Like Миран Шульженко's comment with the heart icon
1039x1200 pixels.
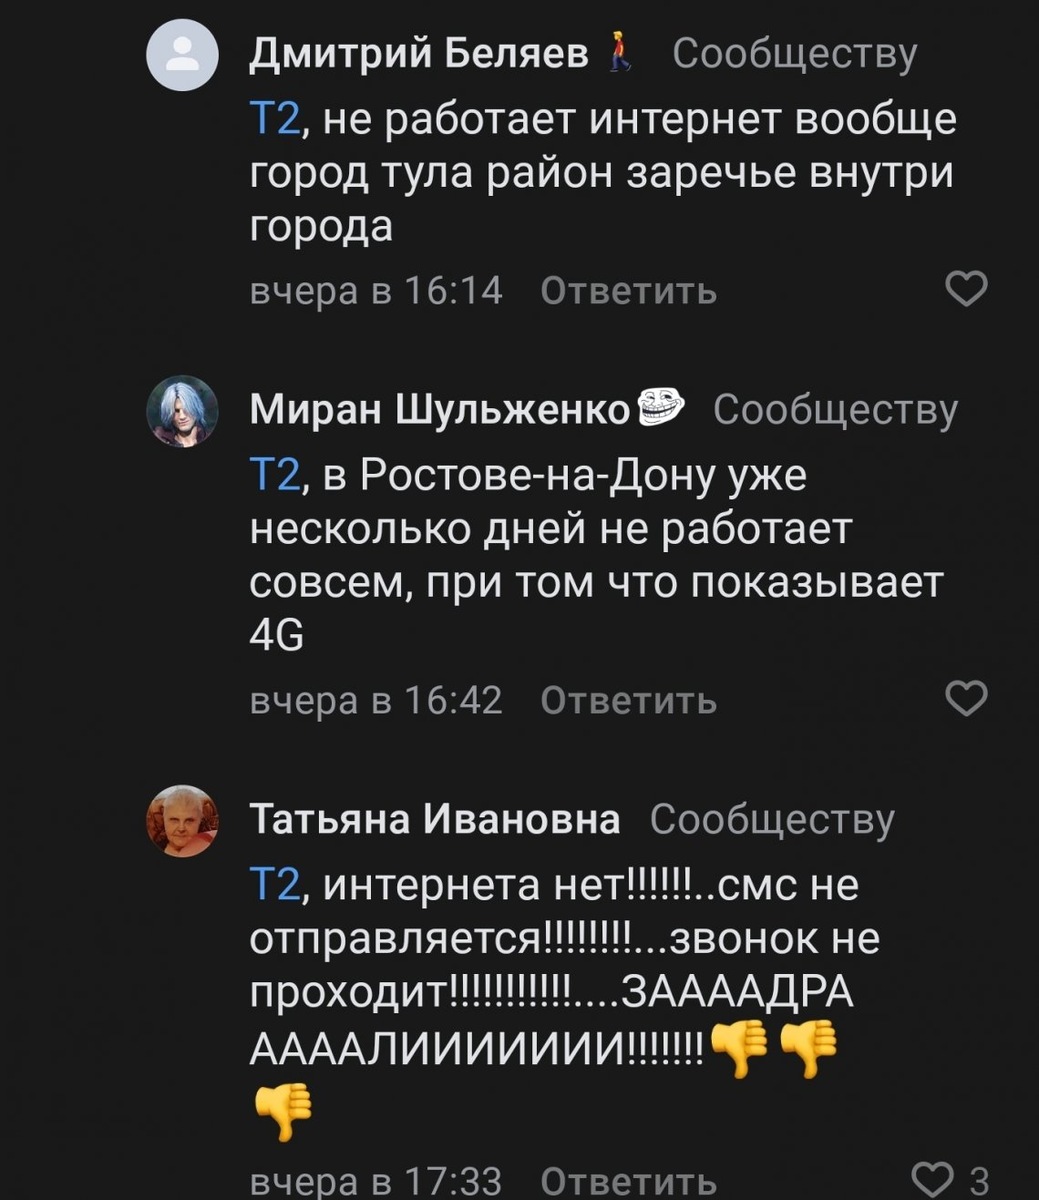(965, 700)
